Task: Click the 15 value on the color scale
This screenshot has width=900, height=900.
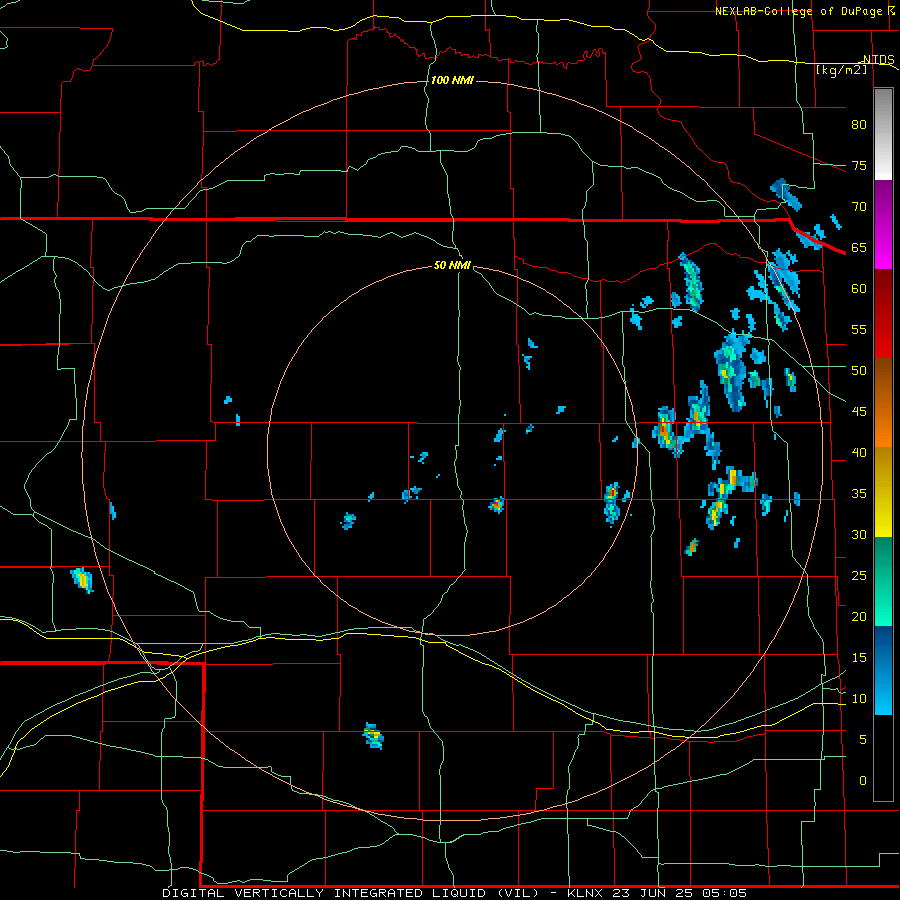Action: [859, 657]
